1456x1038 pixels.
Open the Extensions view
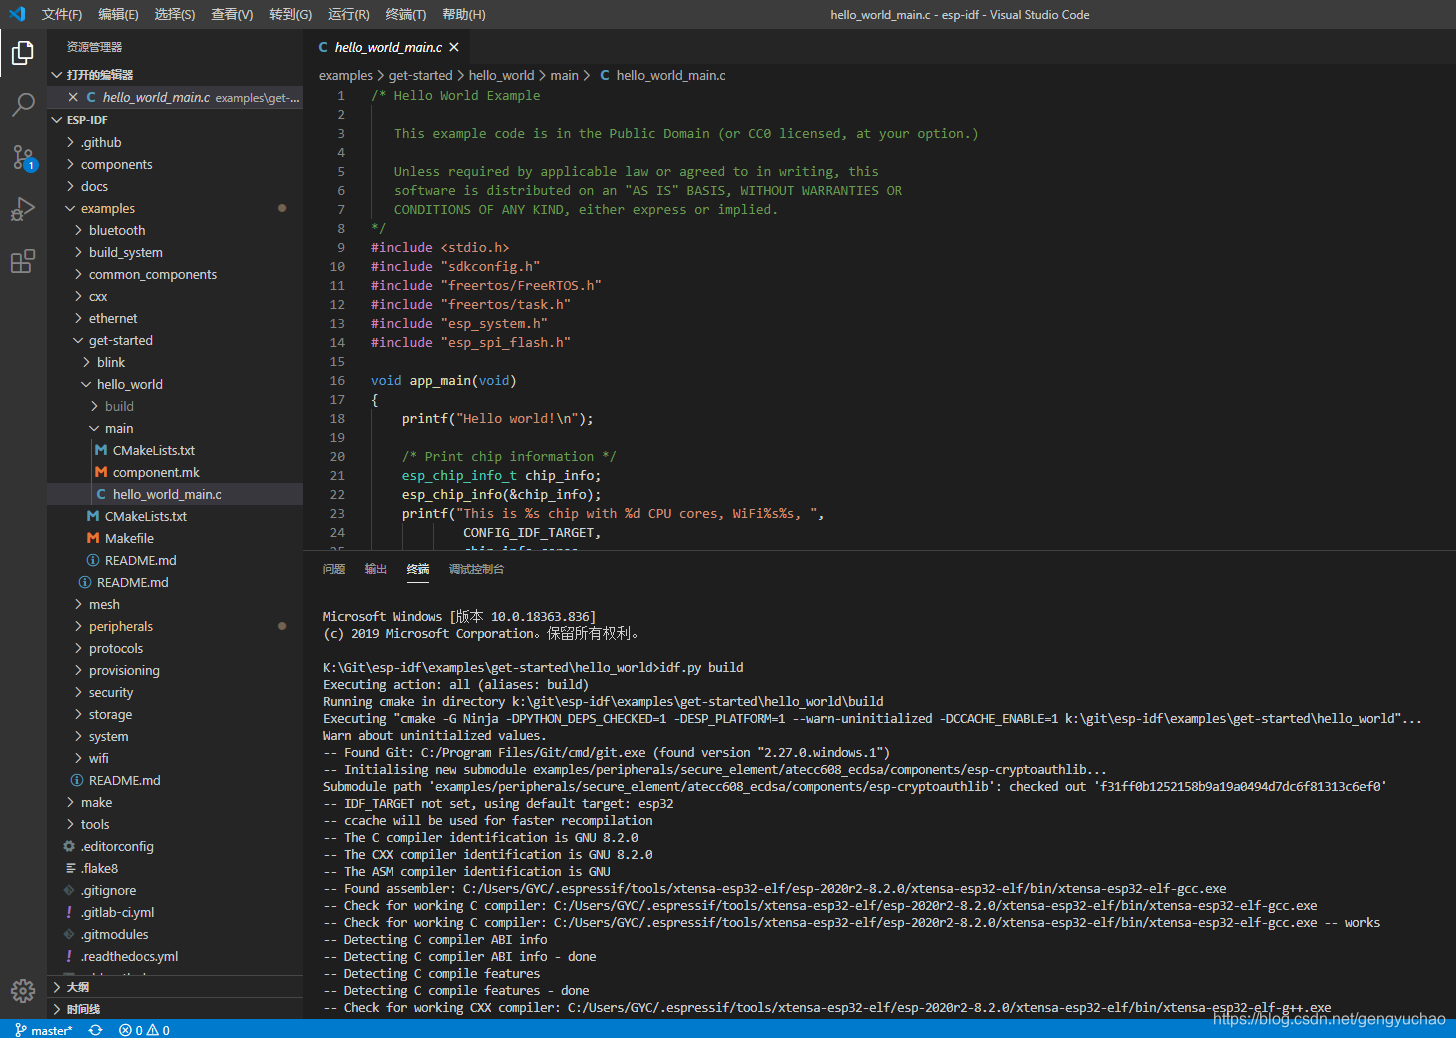(x=23, y=261)
